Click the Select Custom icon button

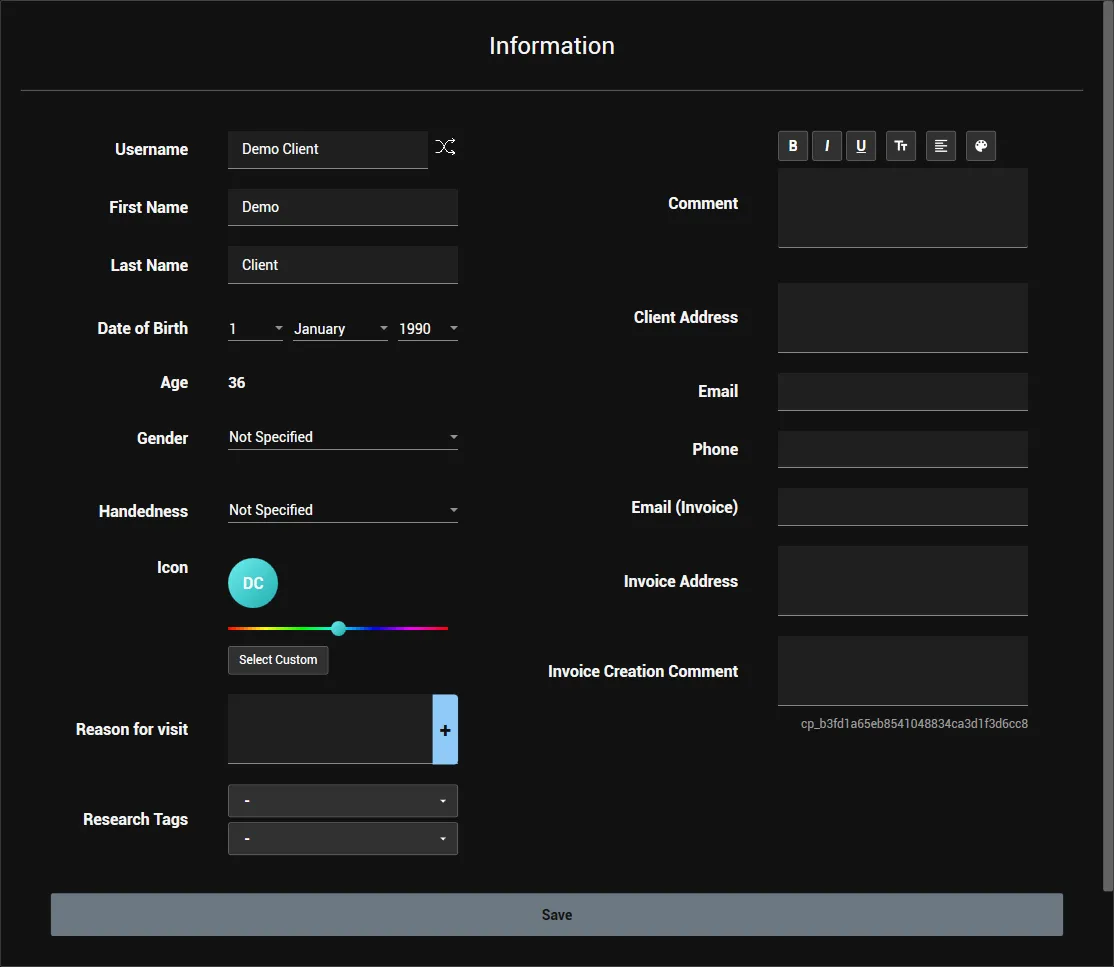click(278, 660)
